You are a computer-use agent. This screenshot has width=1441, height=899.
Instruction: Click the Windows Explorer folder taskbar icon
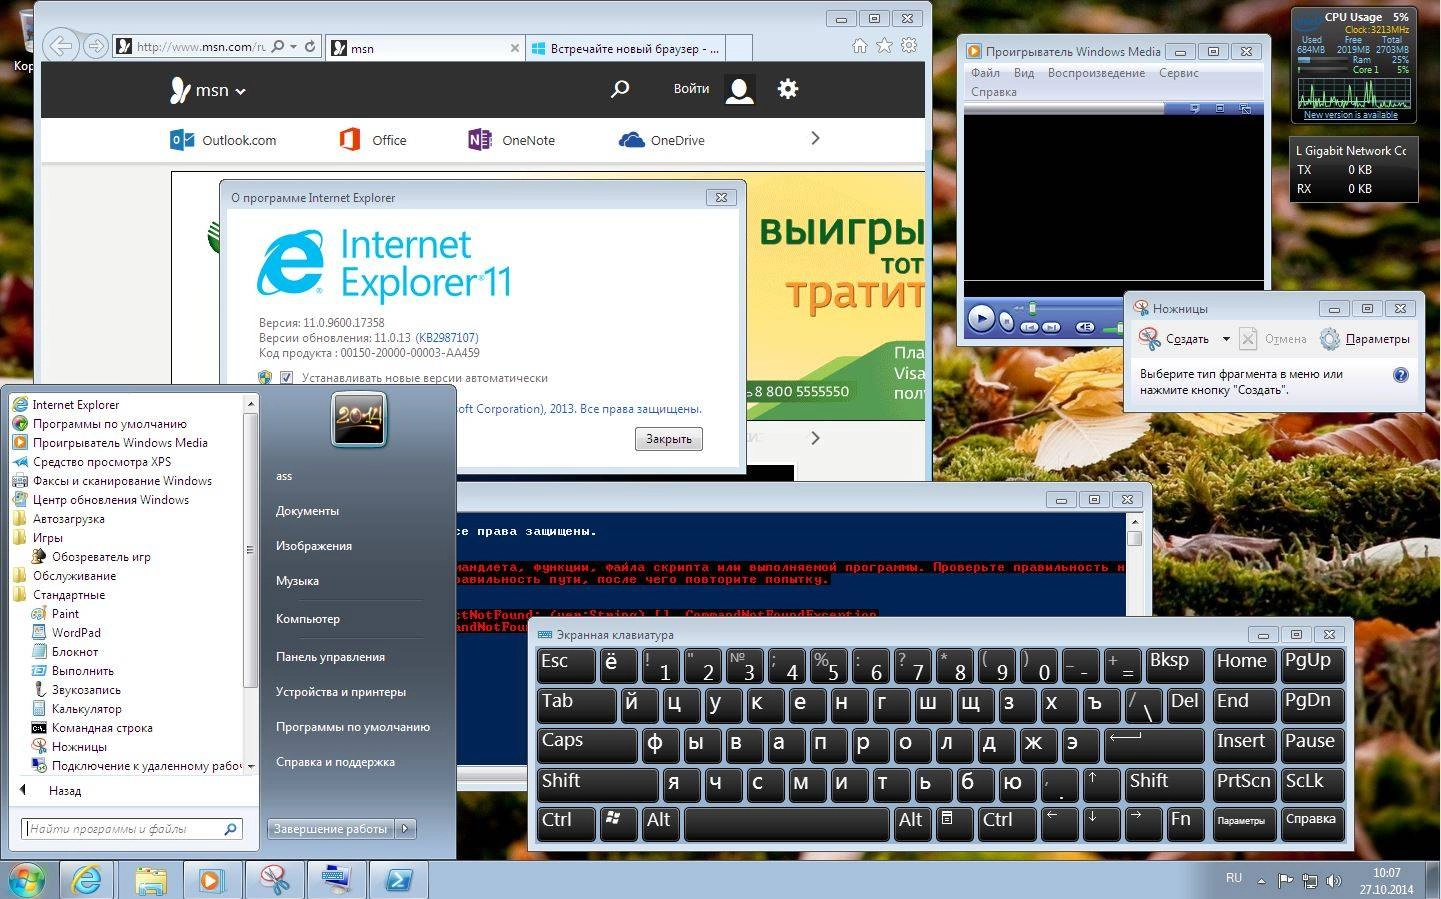tap(150, 880)
